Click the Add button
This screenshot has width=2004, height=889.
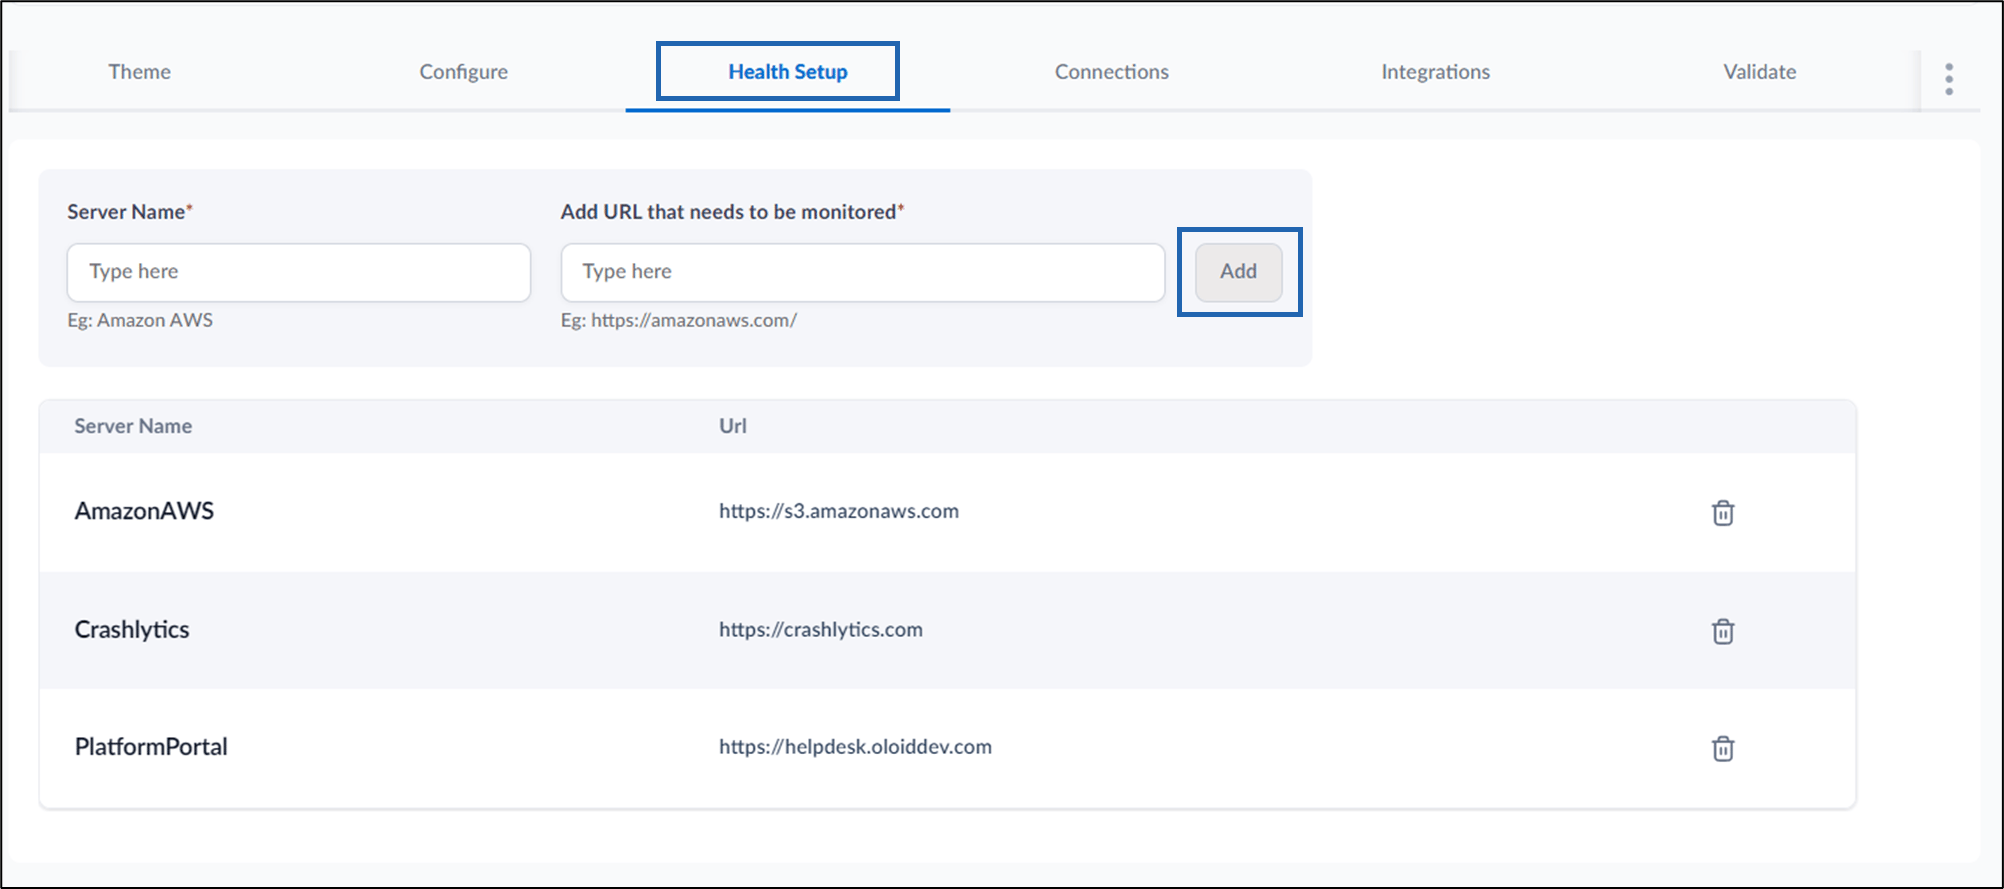[x=1238, y=272]
